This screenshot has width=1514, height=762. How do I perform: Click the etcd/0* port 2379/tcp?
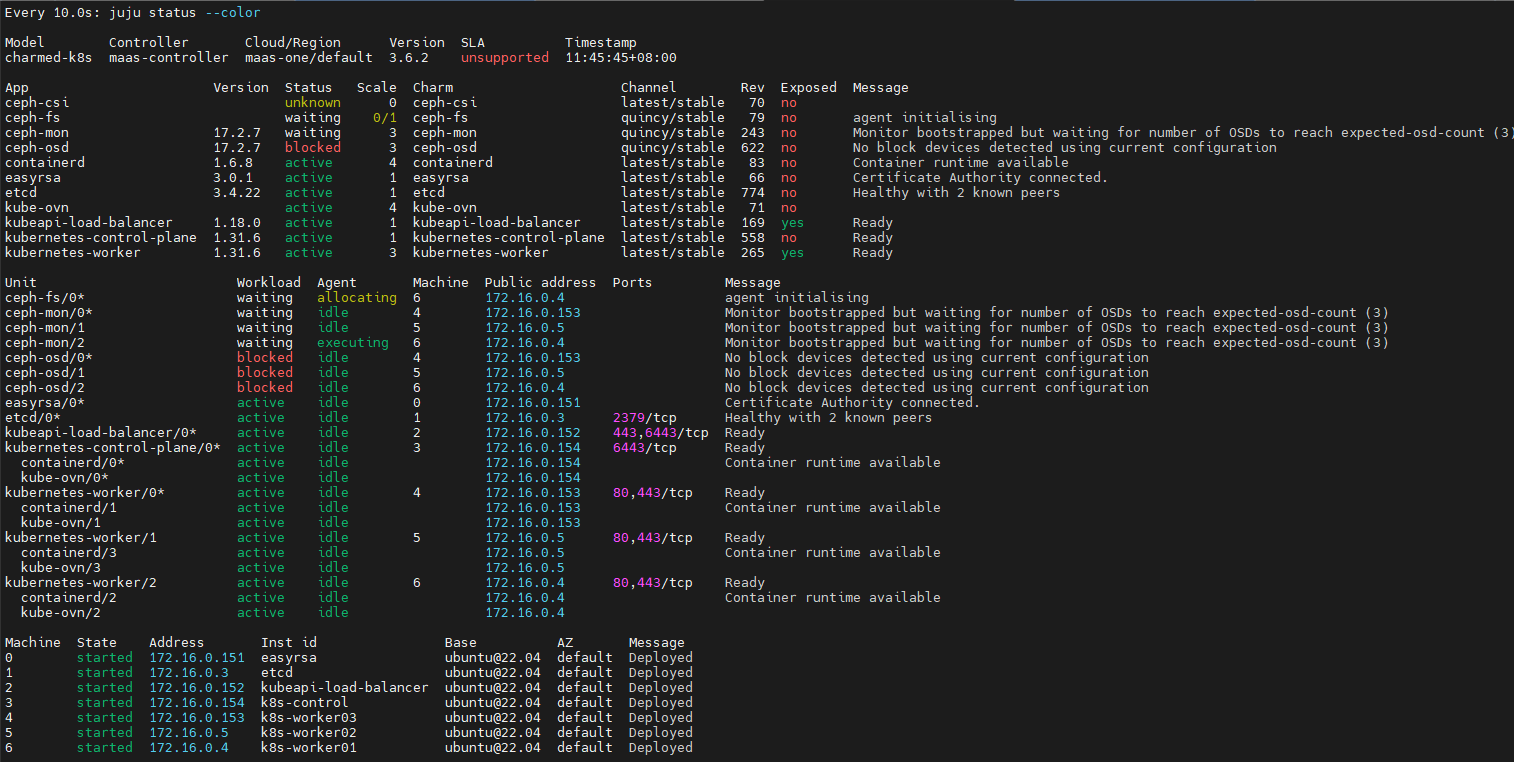coord(645,417)
